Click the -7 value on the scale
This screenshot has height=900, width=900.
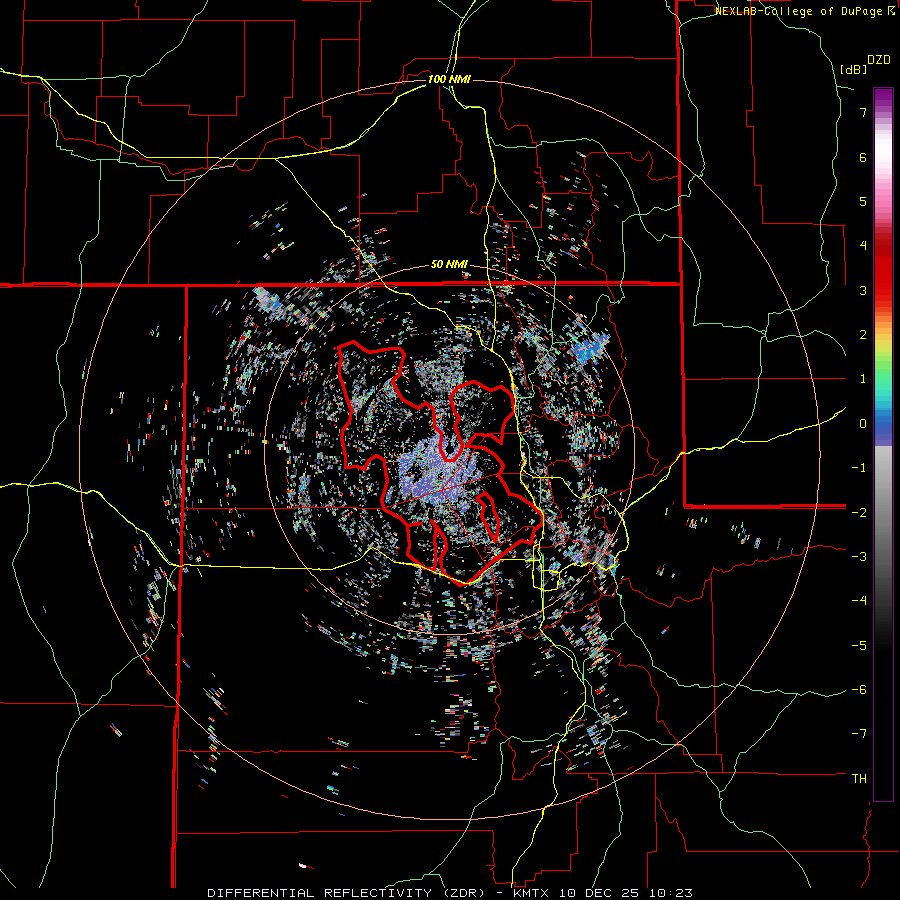coord(859,734)
